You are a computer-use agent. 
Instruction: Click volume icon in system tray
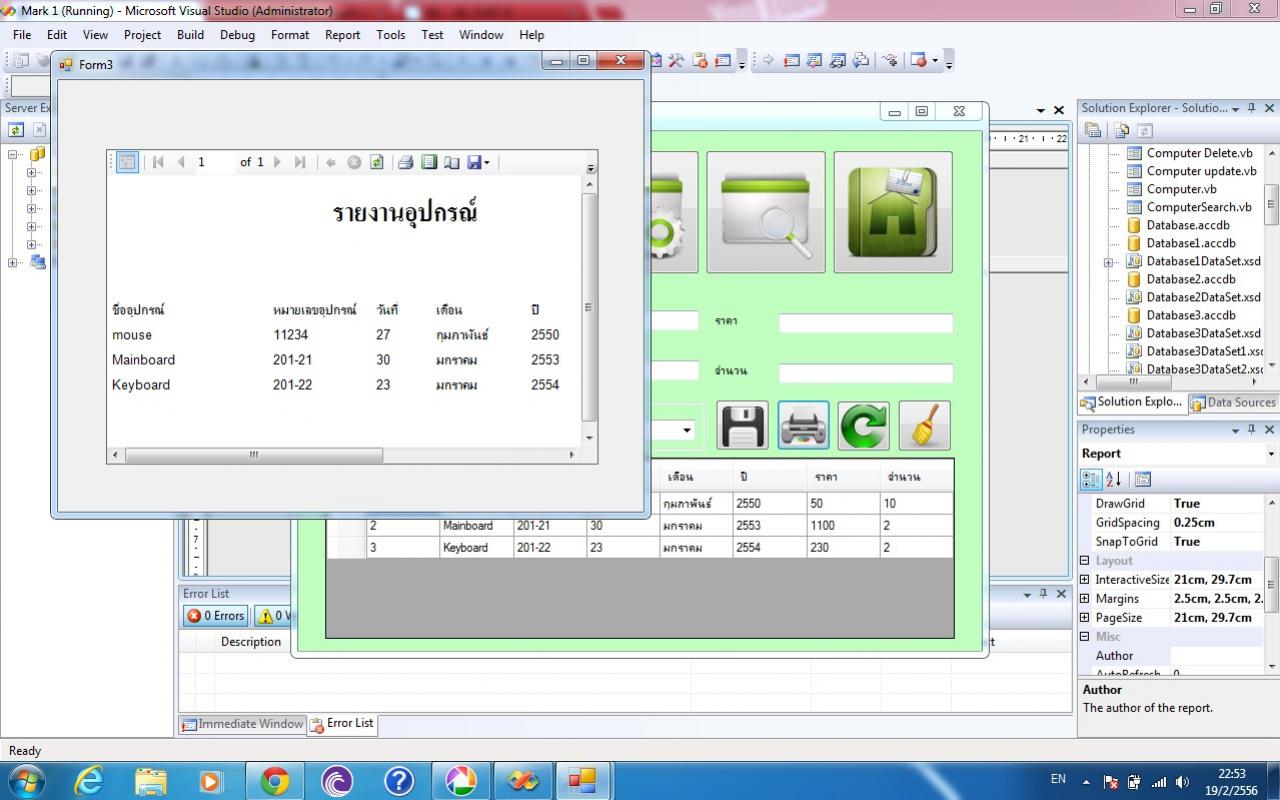[x=1184, y=782]
